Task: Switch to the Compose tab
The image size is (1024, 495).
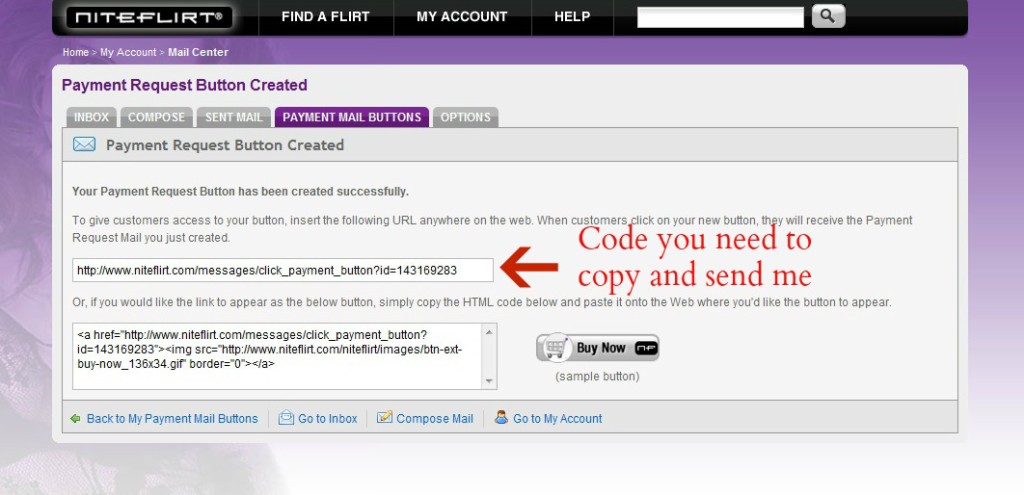Action: [x=156, y=118]
